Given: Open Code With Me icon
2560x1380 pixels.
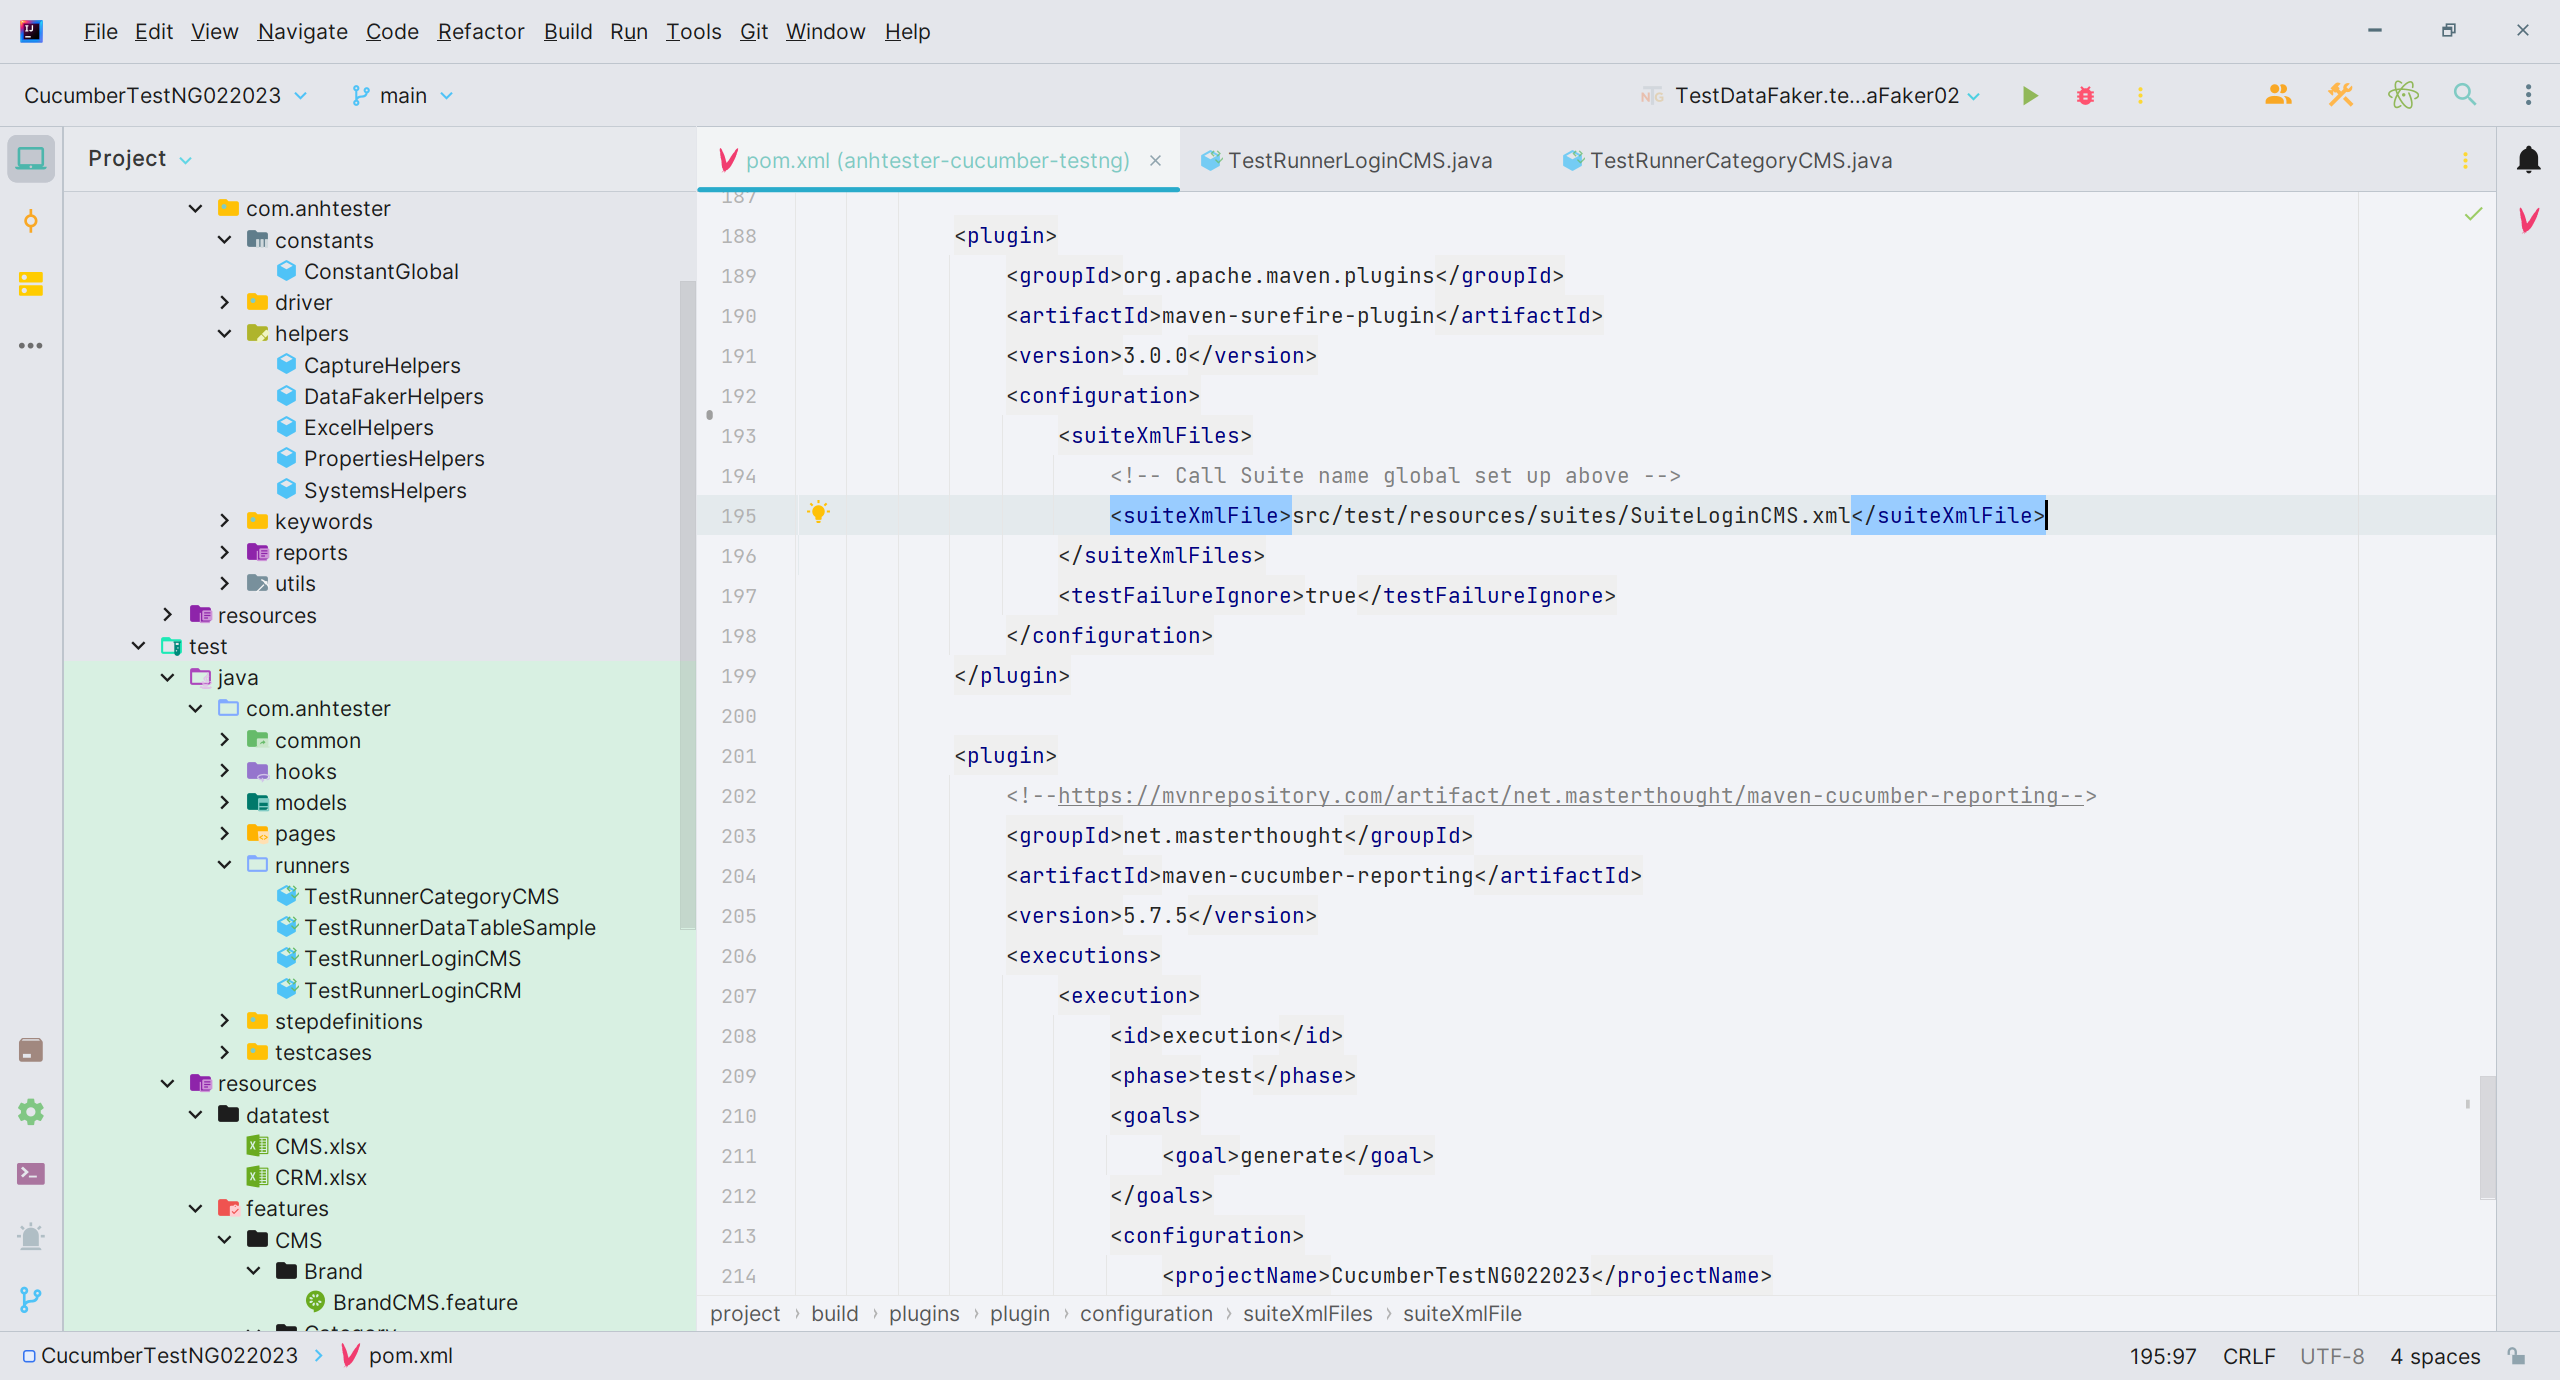Looking at the screenshot, I should (x=2278, y=96).
